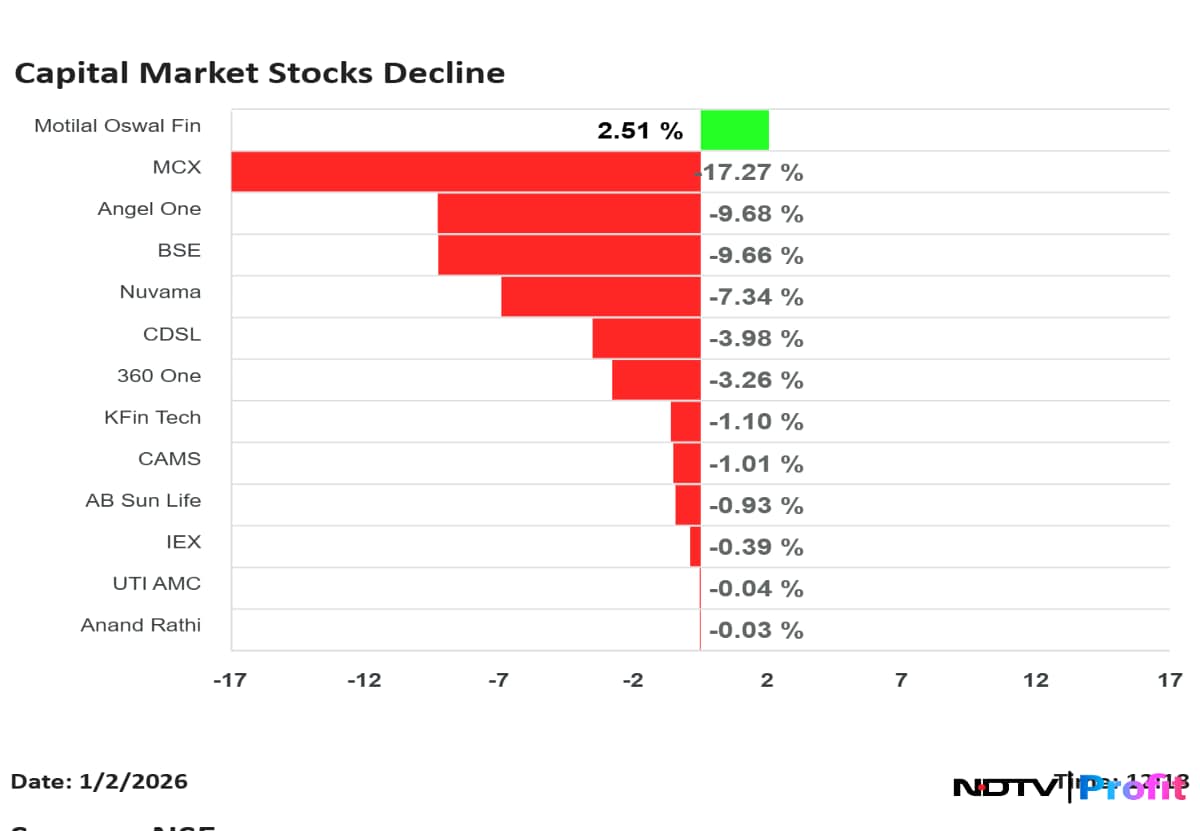The height and width of the screenshot is (831, 1200).
Task: Click the NDTV Profit logo
Action: (1070, 787)
